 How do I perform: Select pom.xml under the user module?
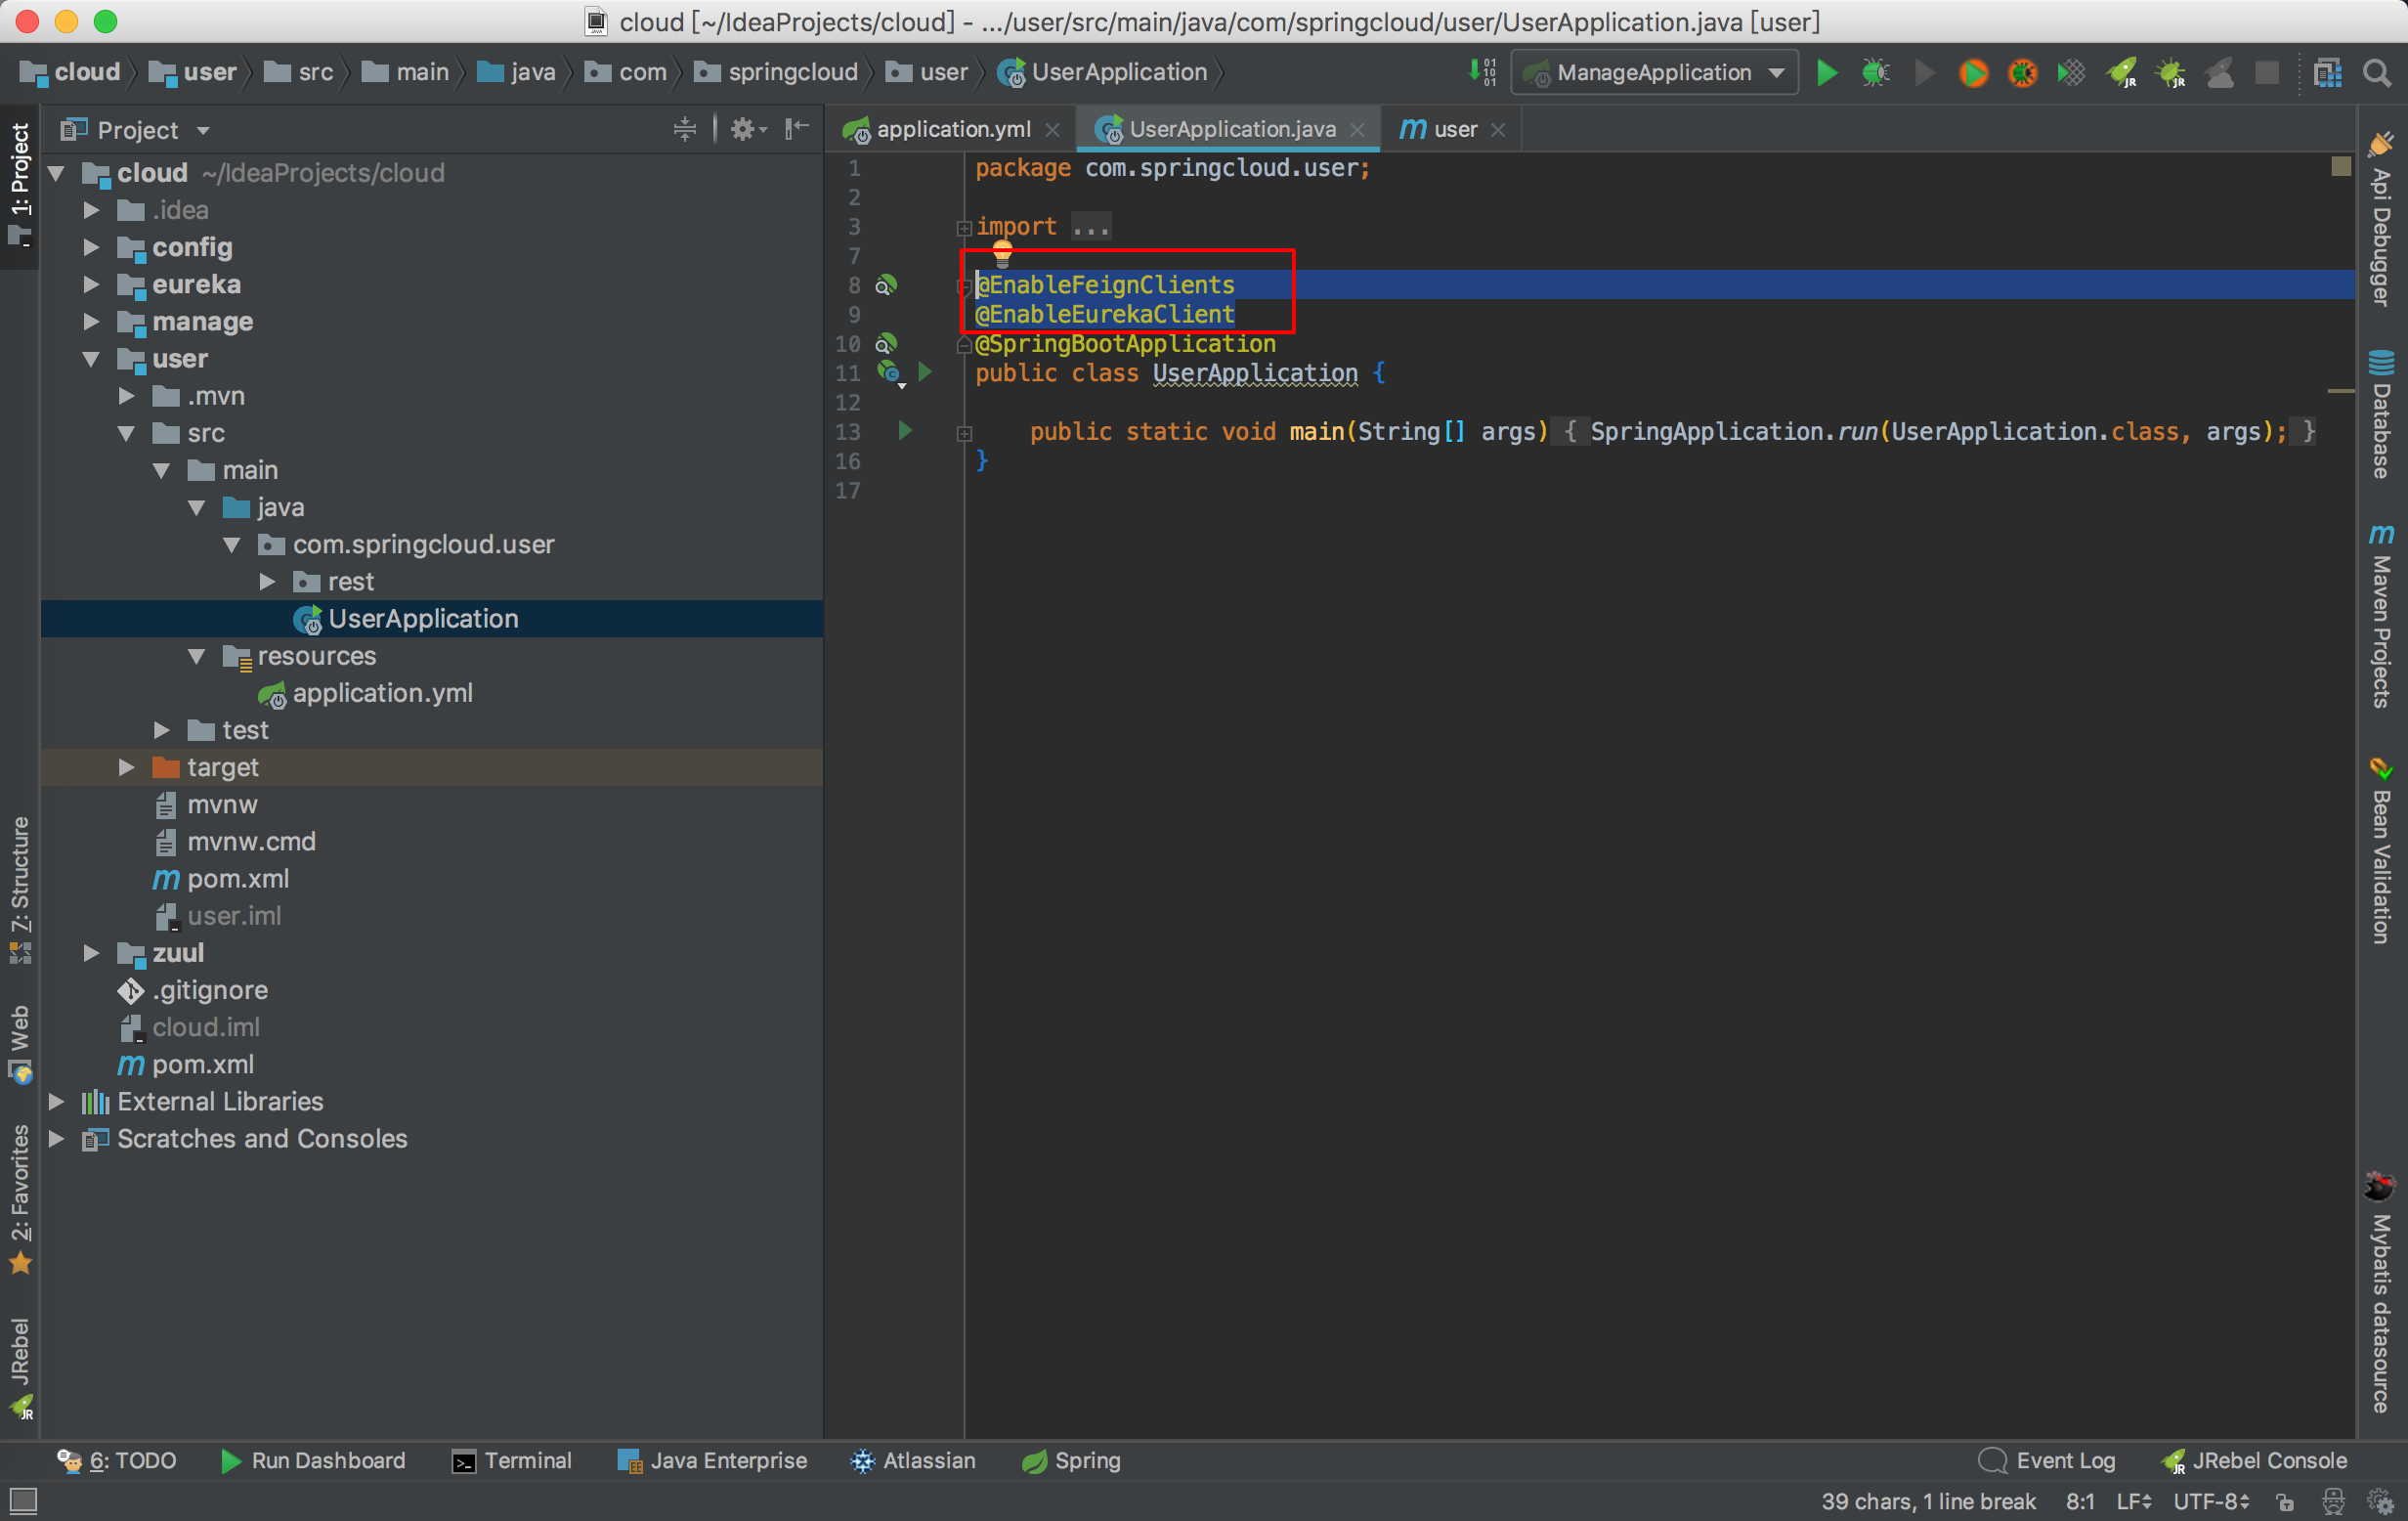click(238, 879)
